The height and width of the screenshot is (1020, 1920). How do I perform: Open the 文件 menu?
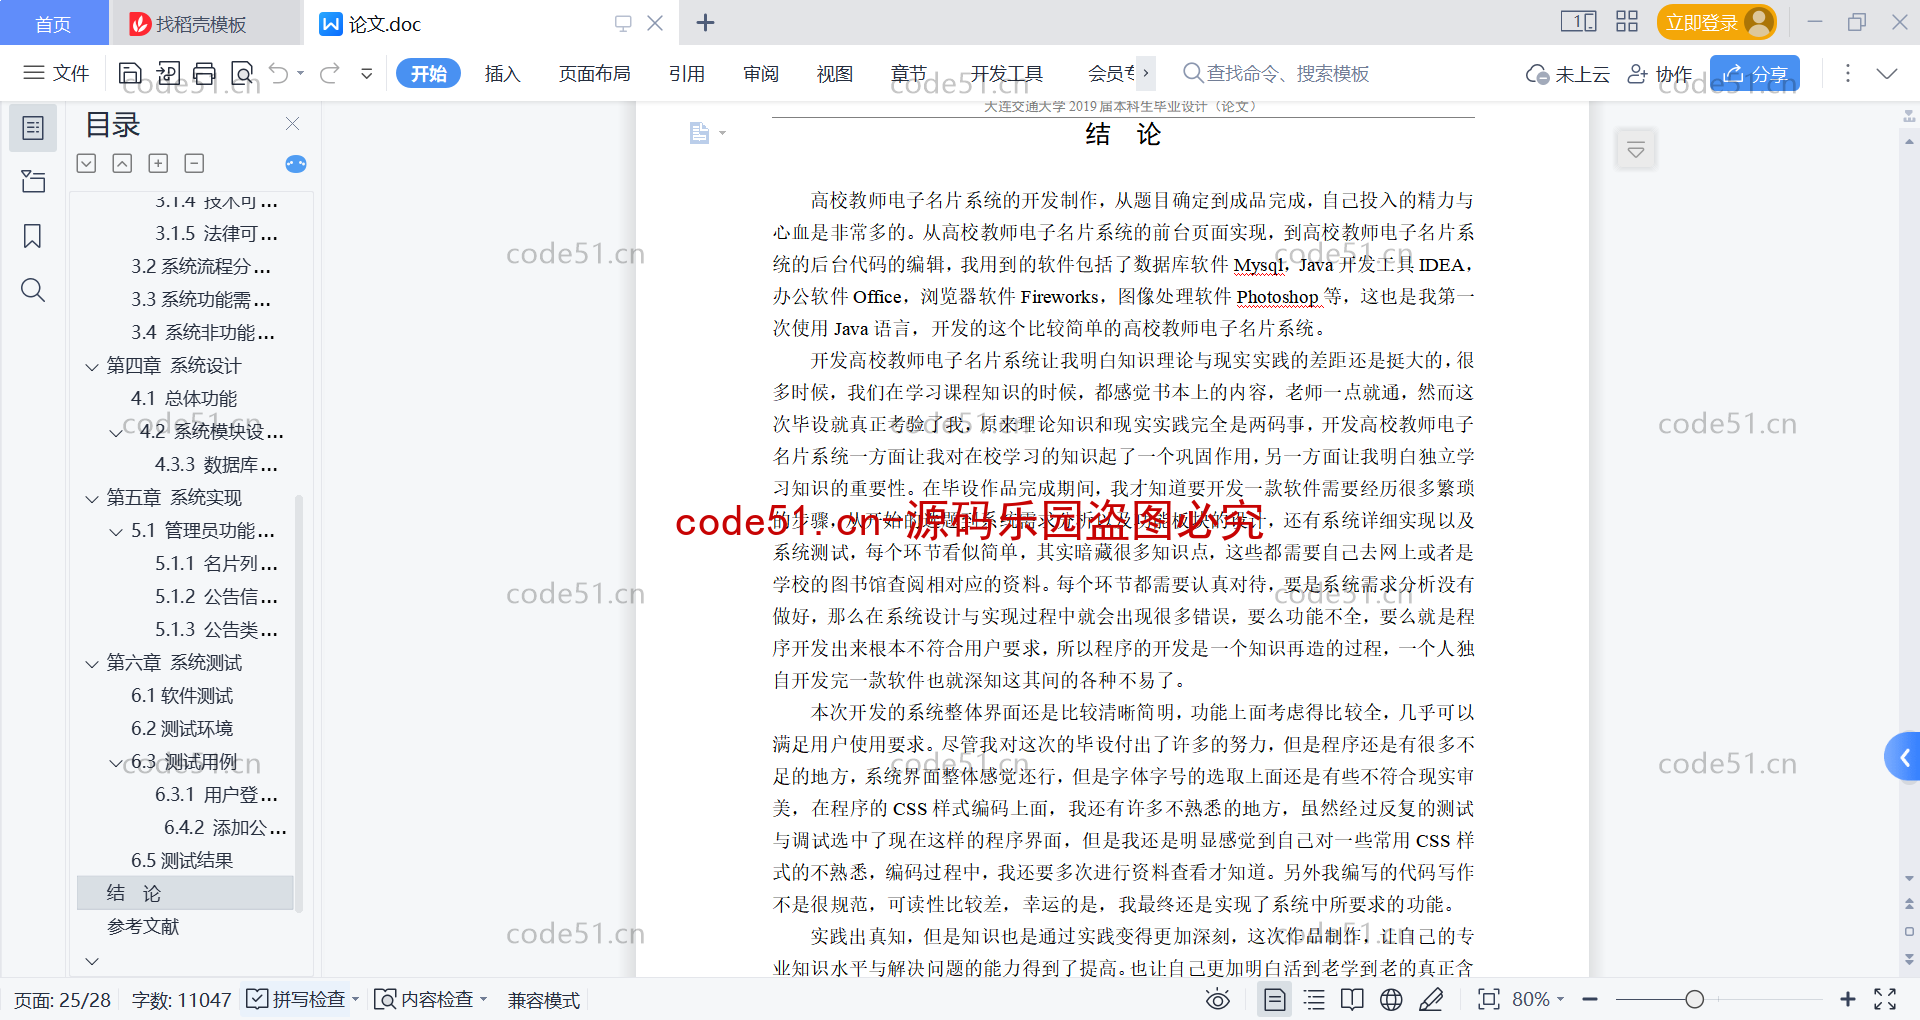tap(57, 73)
